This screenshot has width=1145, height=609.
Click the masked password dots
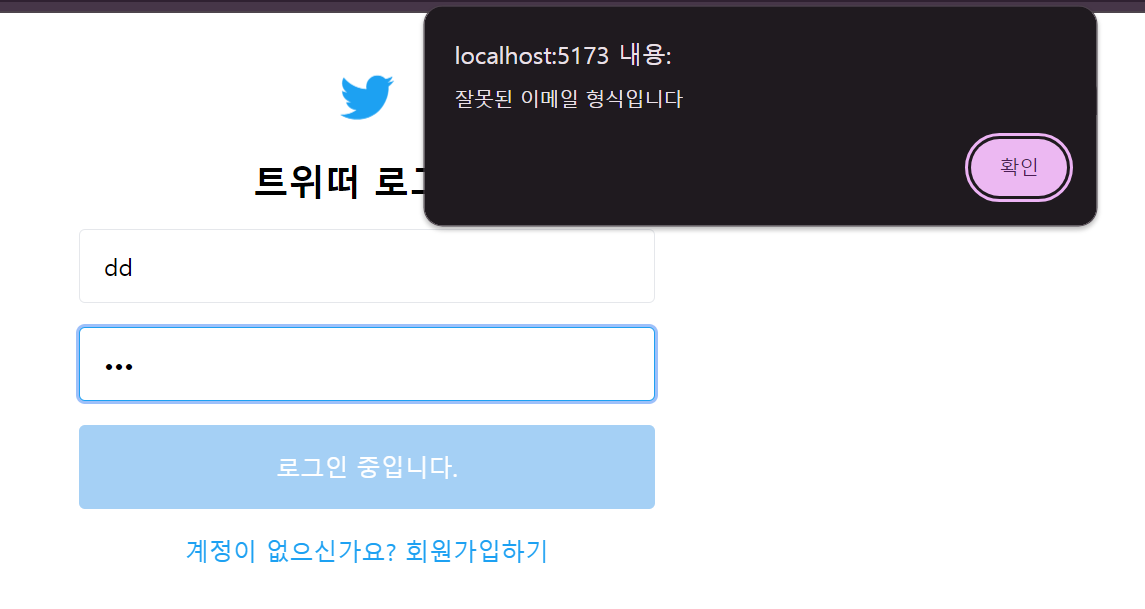(119, 367)
